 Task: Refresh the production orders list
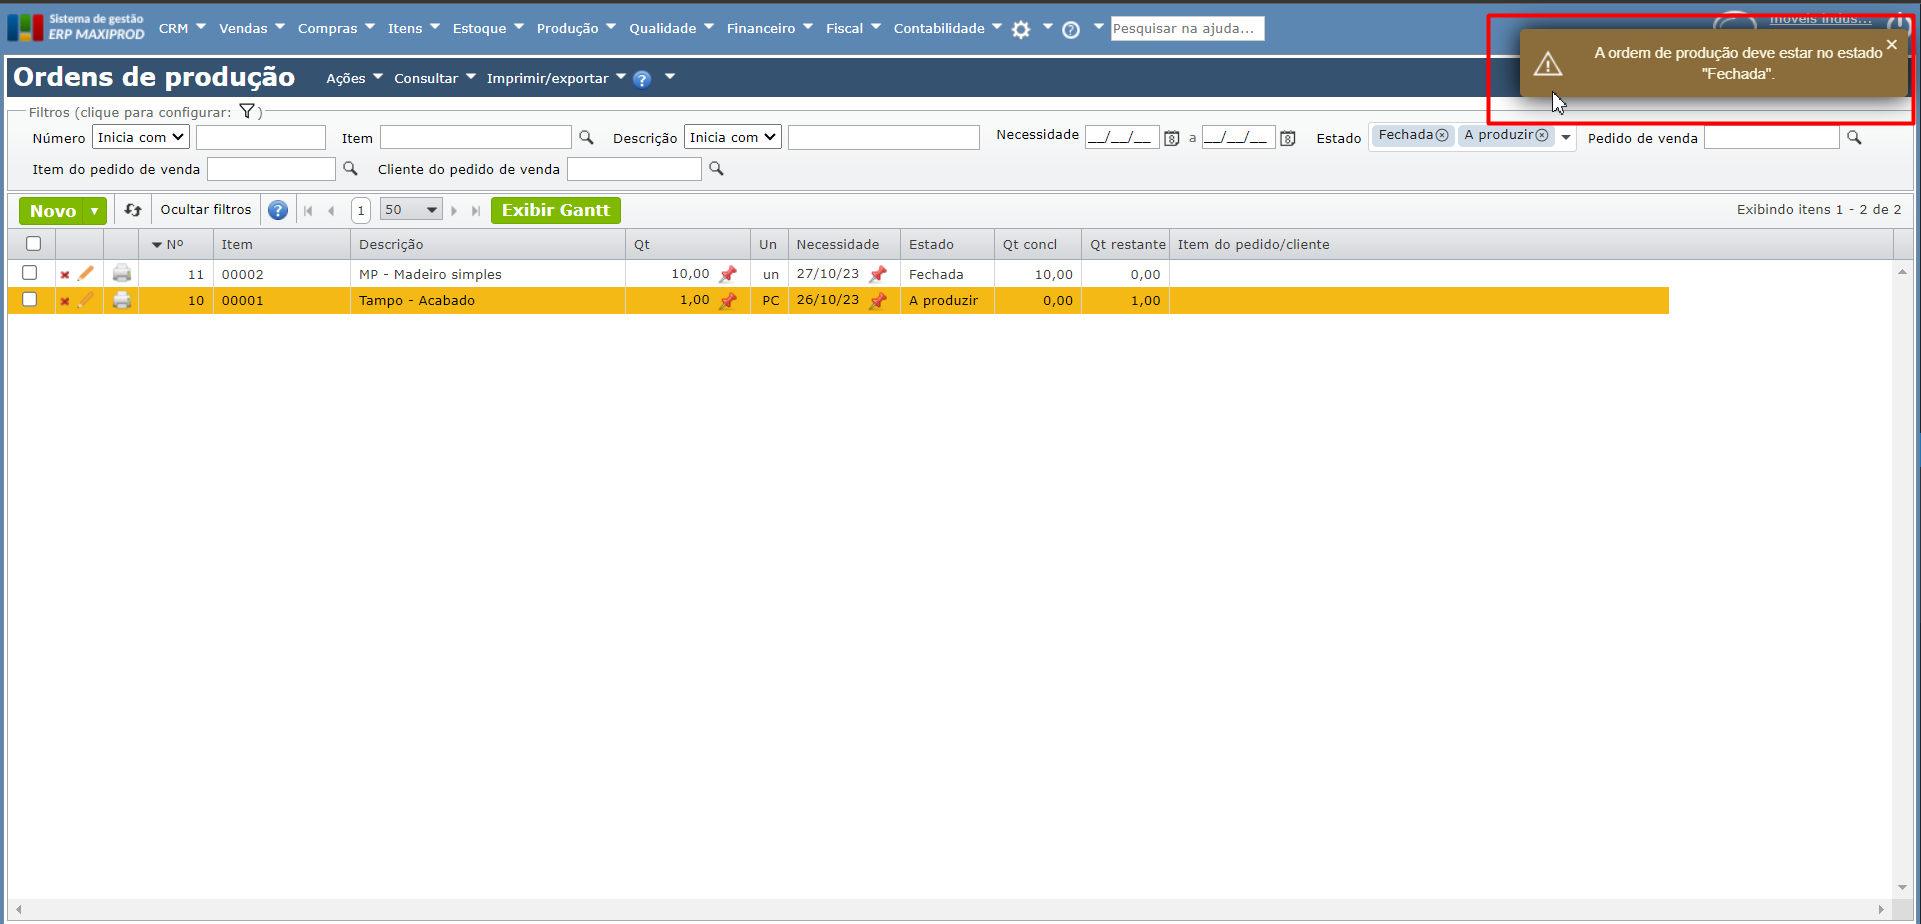133,210
